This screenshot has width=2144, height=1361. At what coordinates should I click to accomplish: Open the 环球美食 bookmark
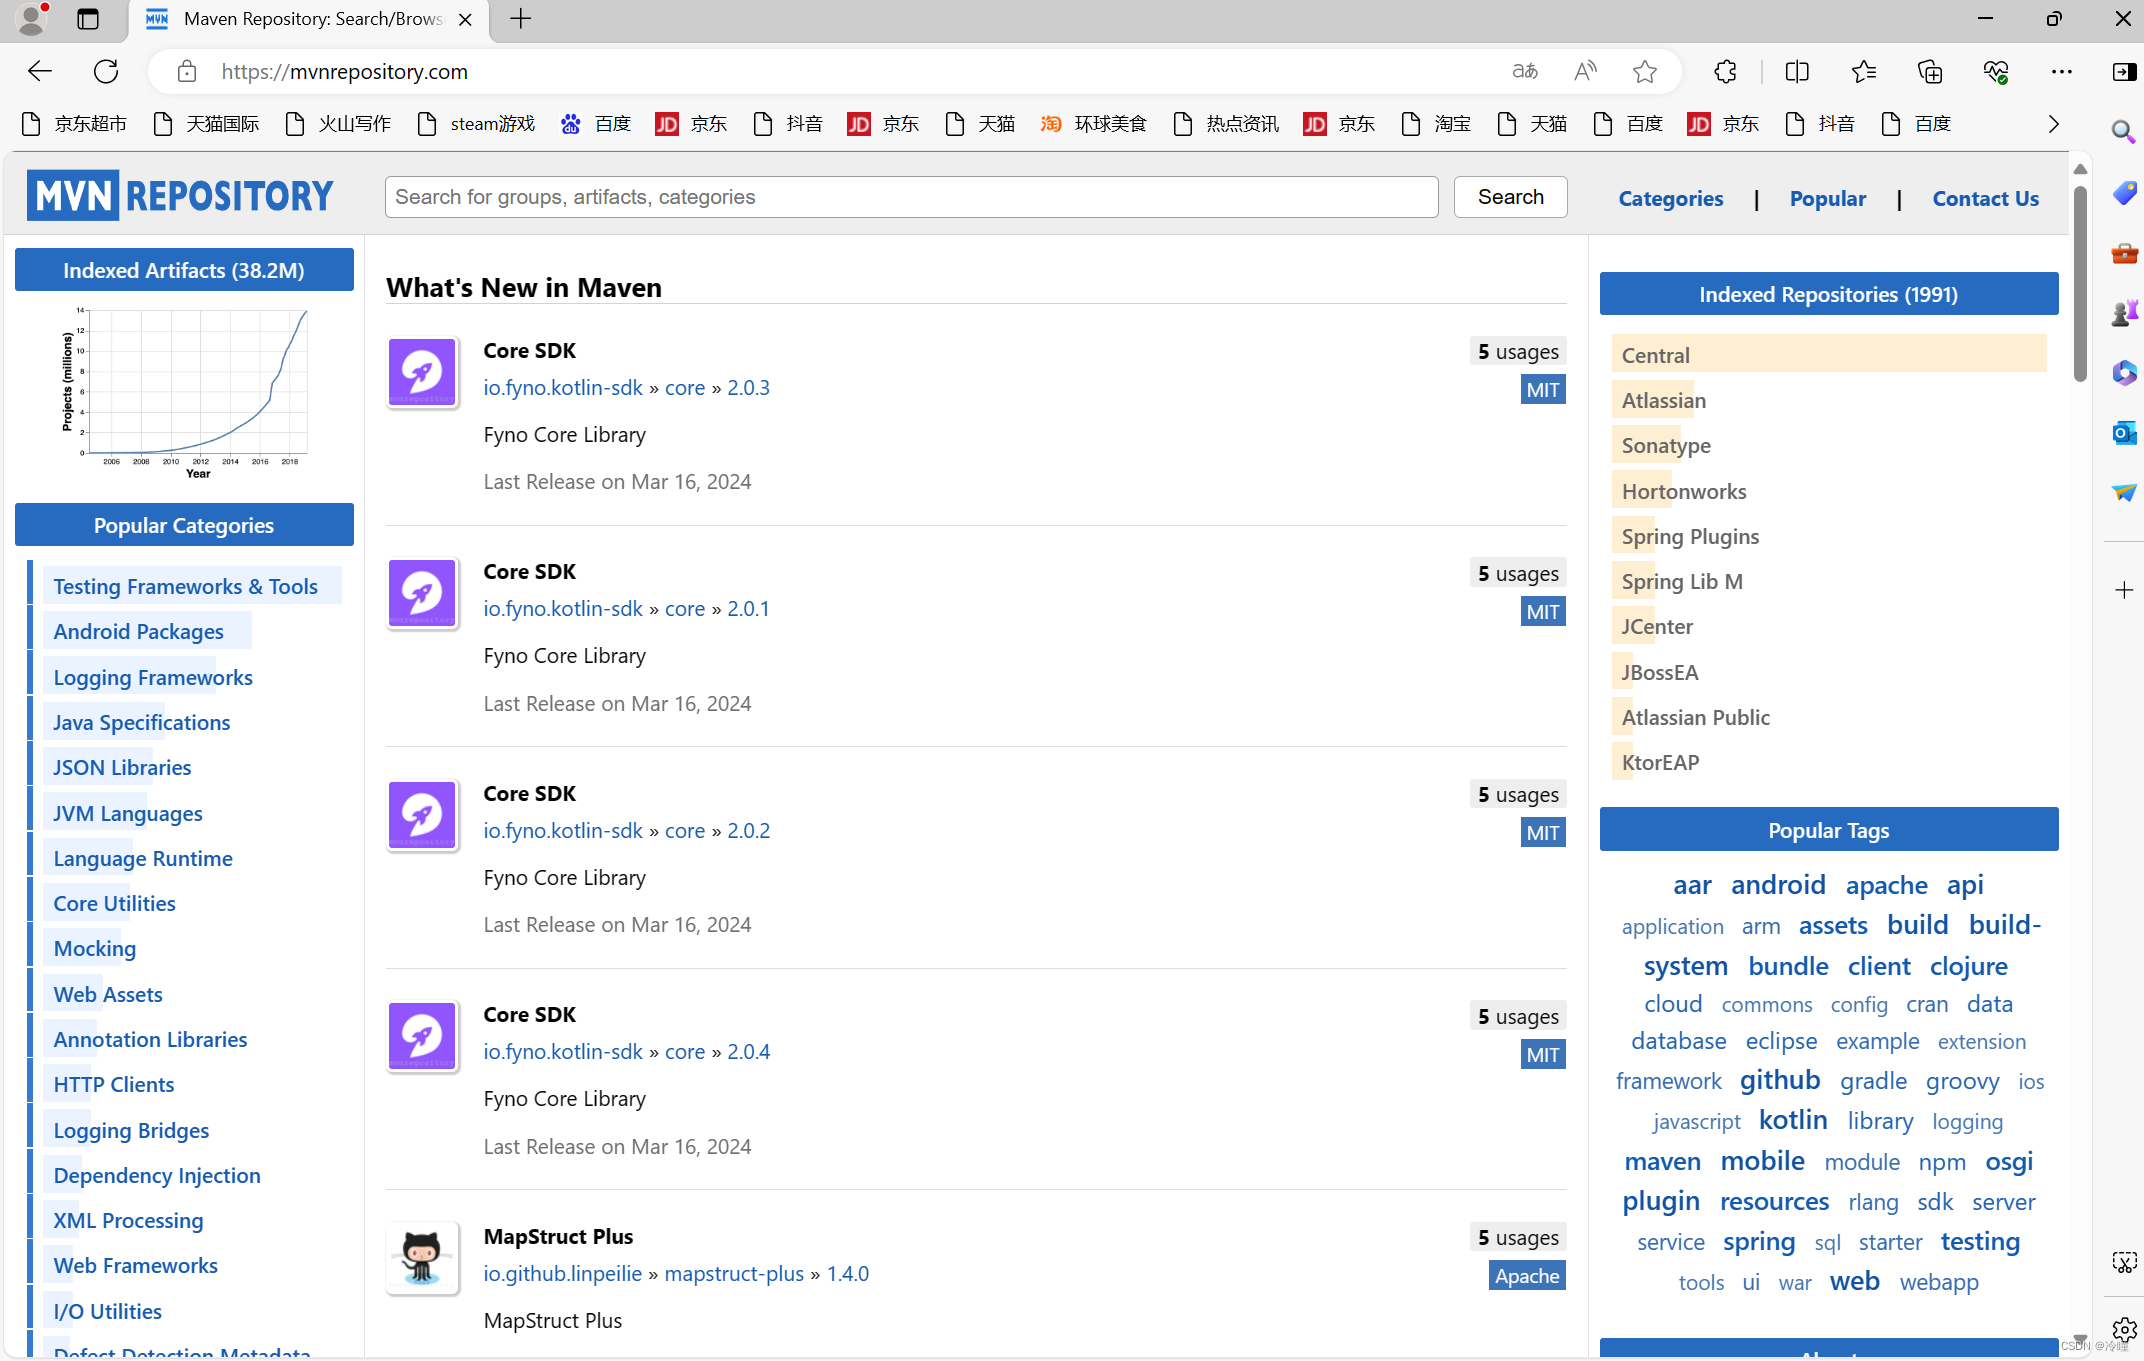pos(1093,123)
